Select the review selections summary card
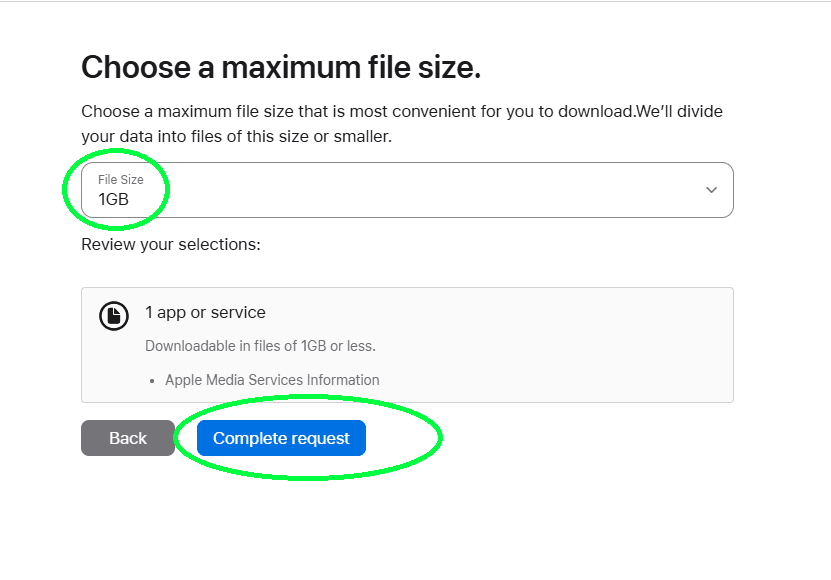The height and width of the screenshot is (580, 831). point(406,345)
